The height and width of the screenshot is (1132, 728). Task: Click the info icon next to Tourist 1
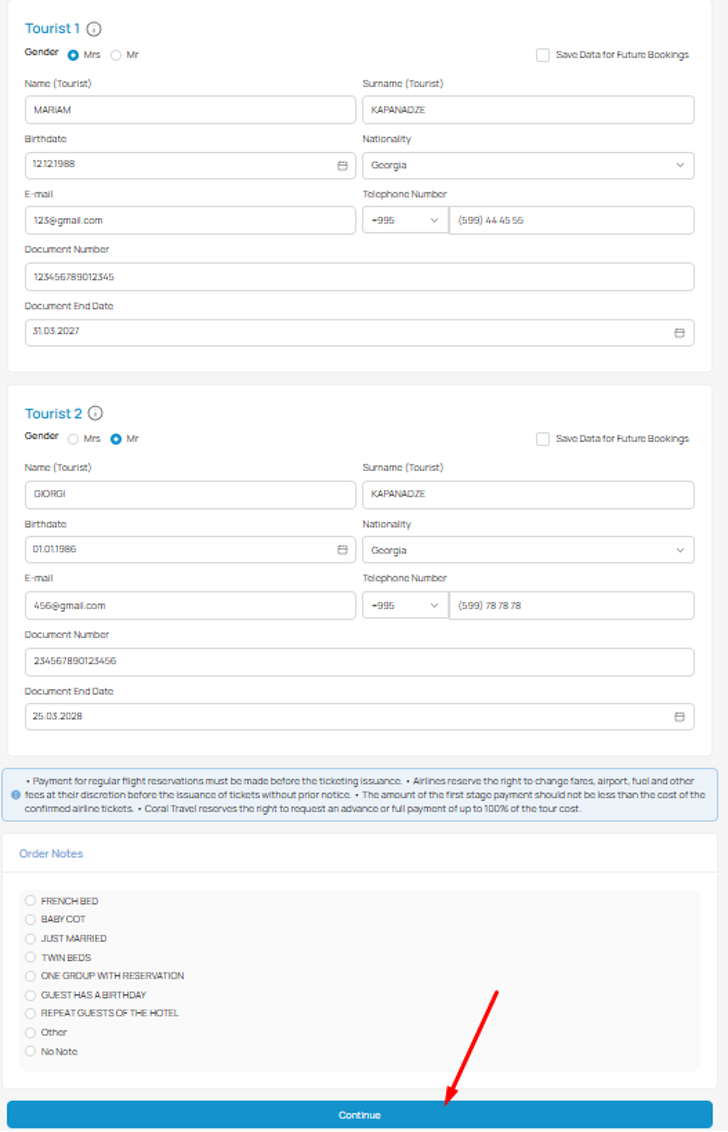tap(93, 28)
